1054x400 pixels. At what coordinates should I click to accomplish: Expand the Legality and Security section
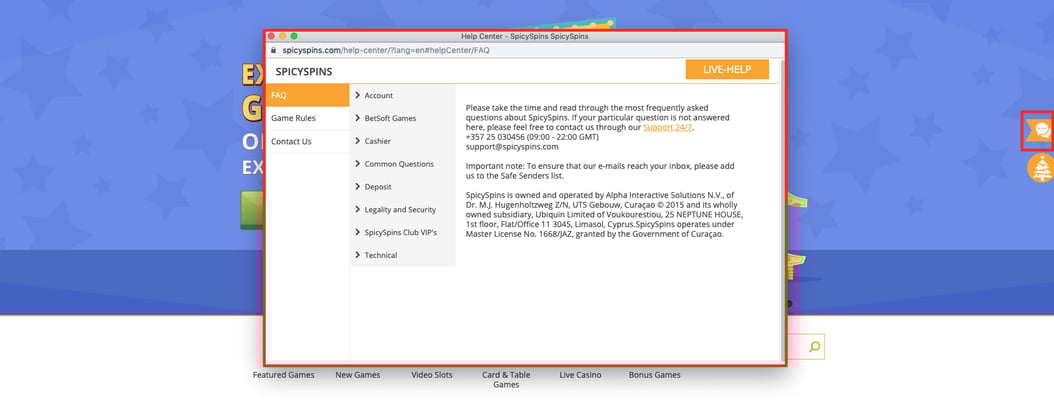pos(403,210)
